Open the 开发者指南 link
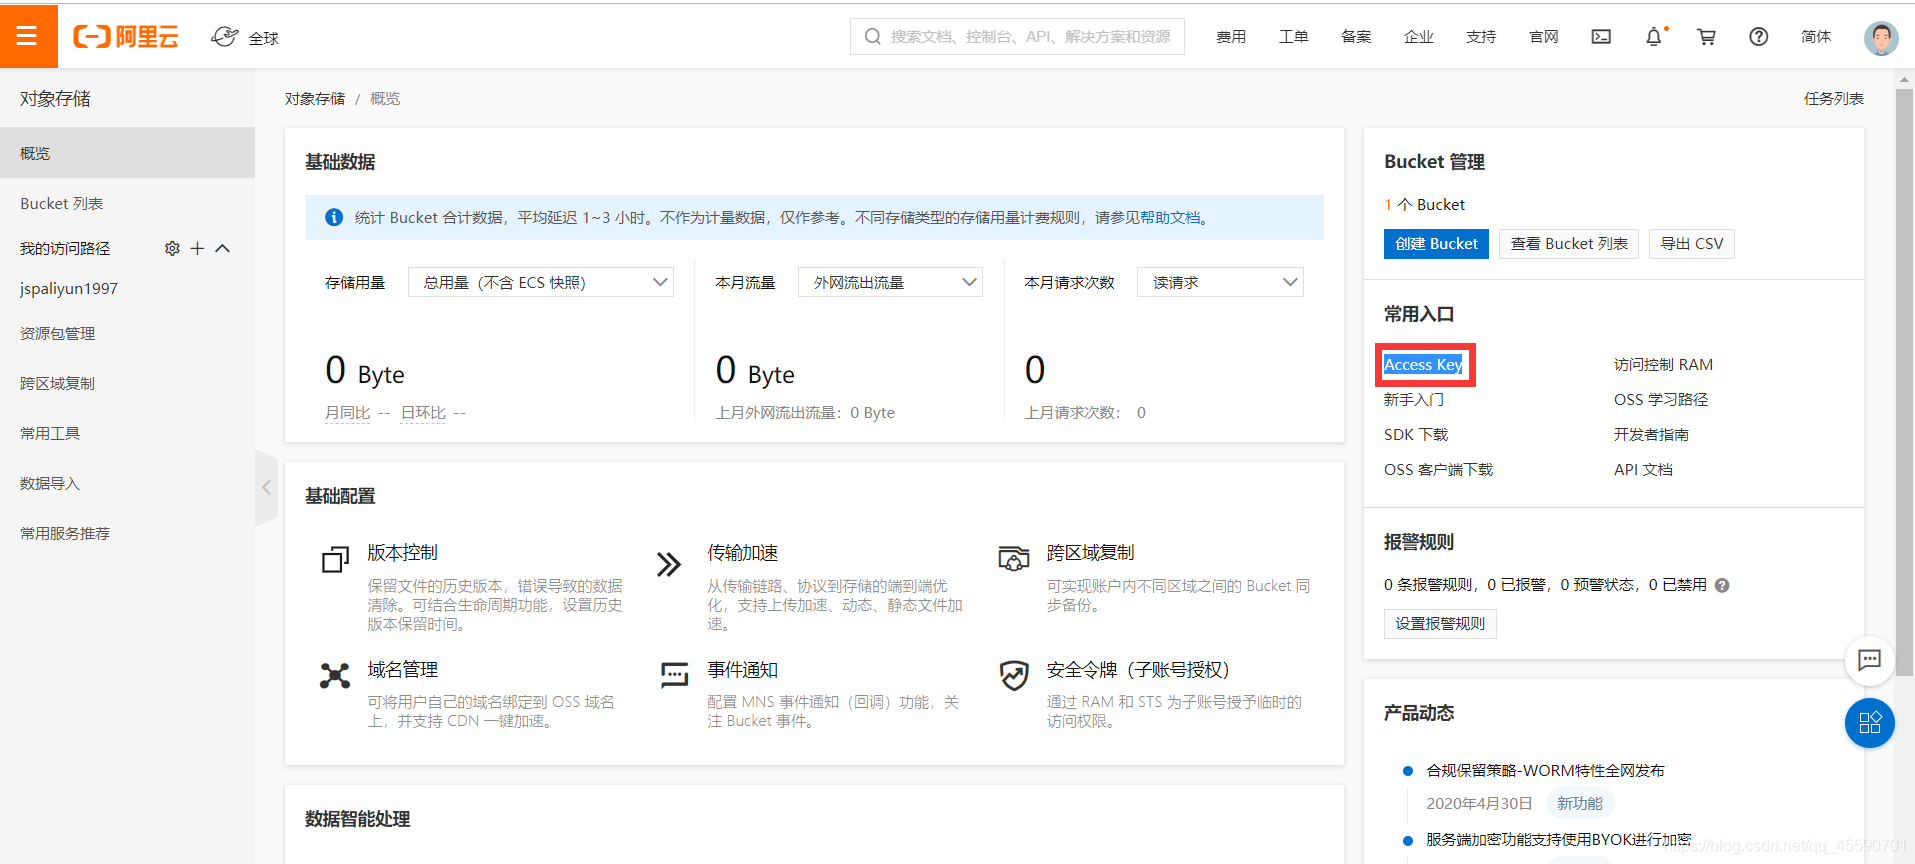 point(1651,435)
